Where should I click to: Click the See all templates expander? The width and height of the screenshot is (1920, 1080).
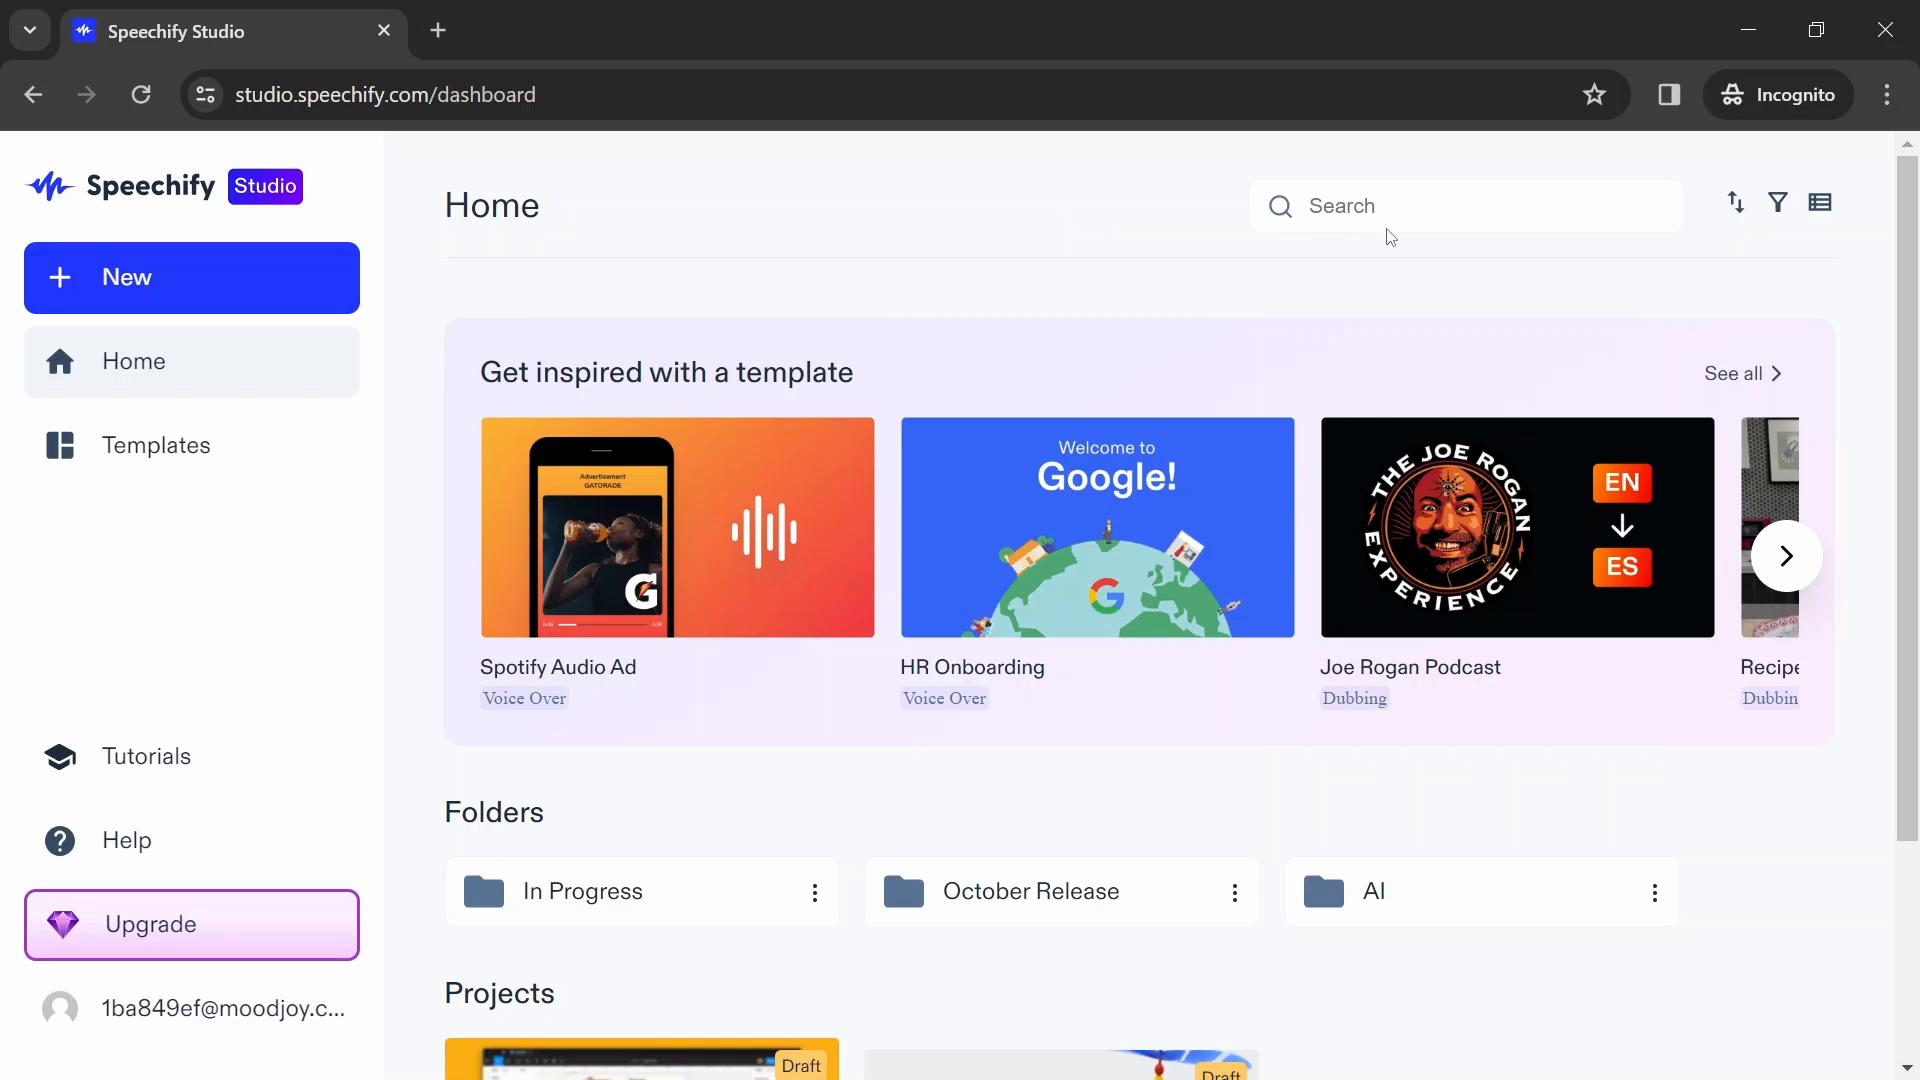[x=1743, y=373]
